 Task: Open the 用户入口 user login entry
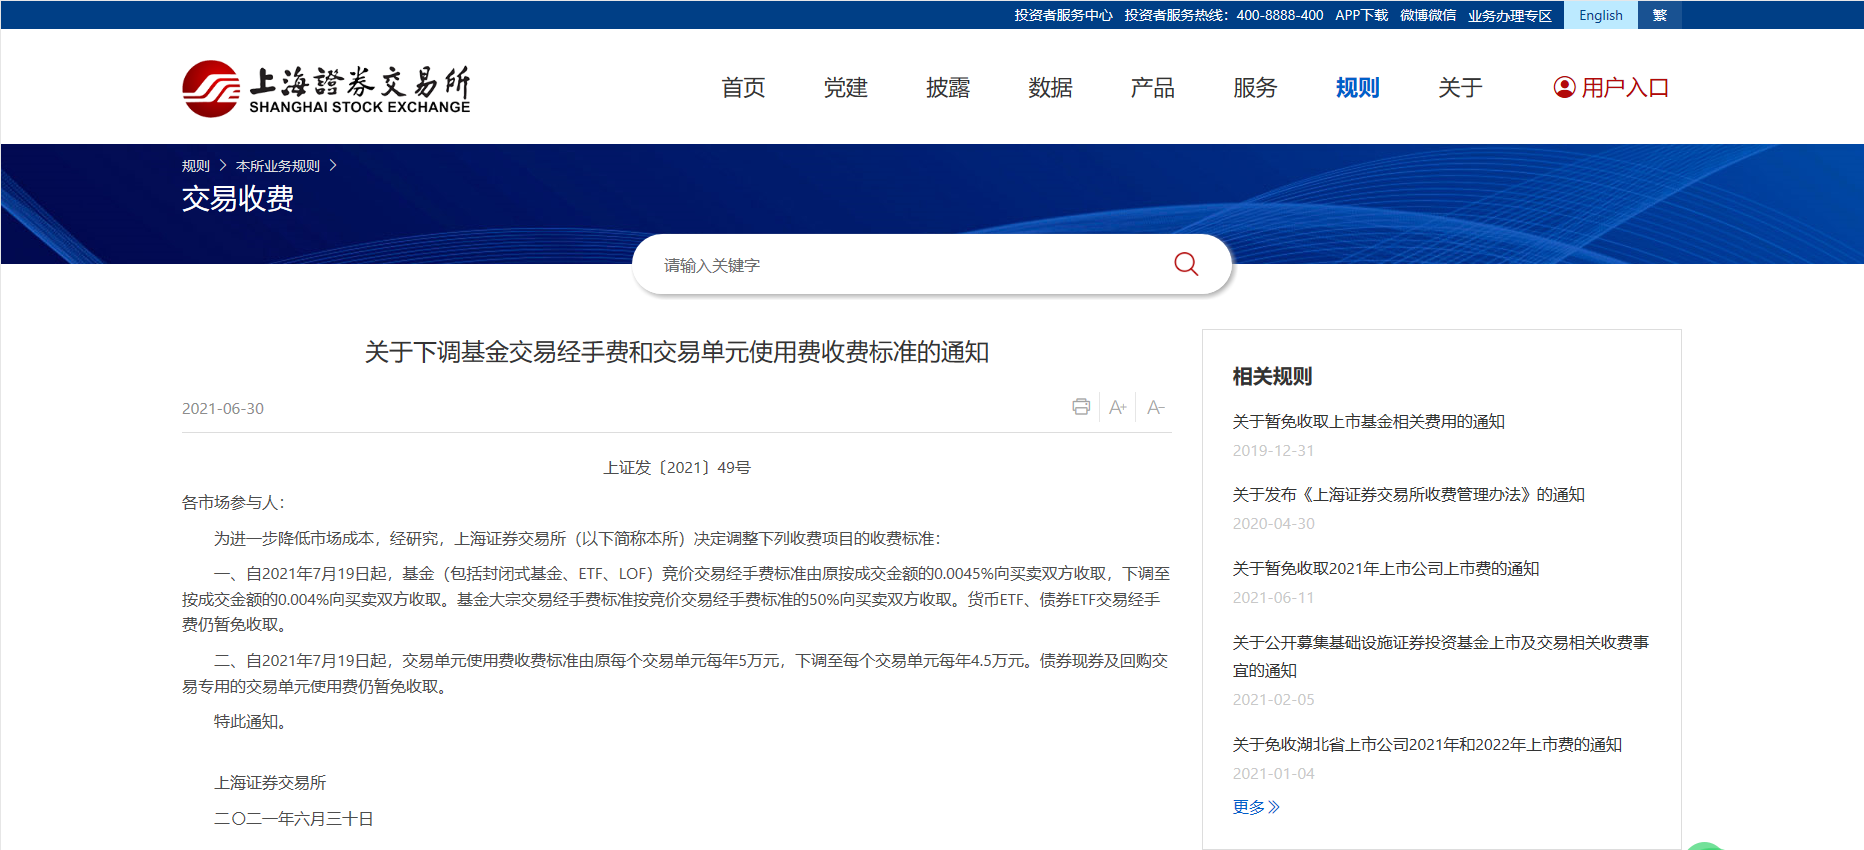[1611, 88]
